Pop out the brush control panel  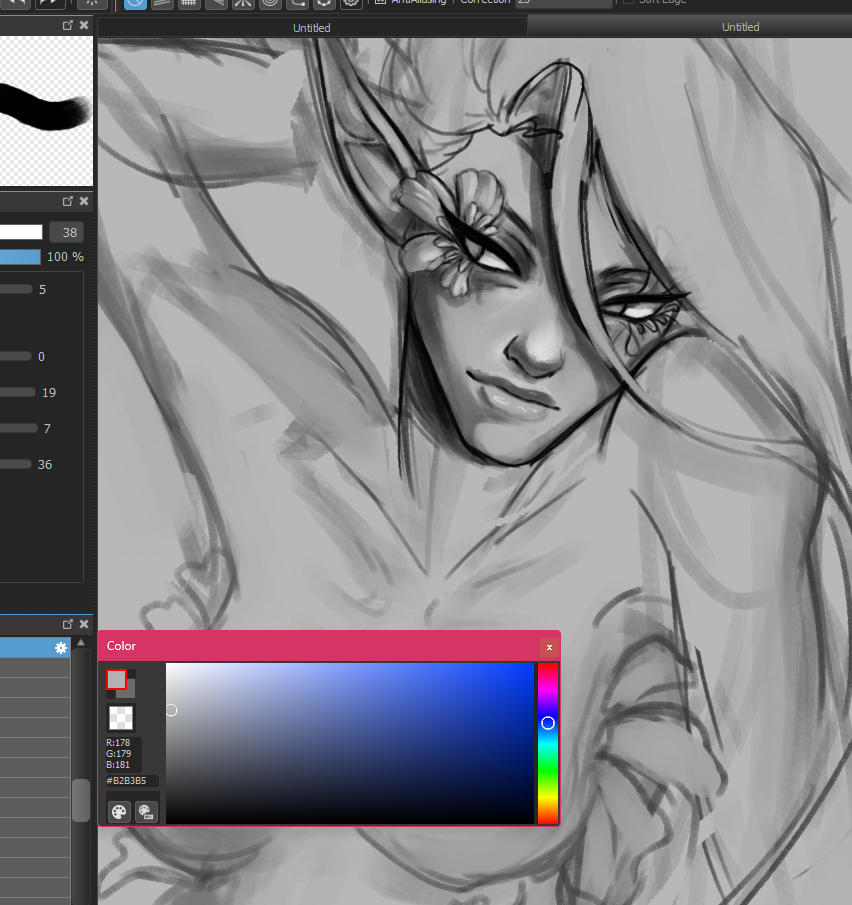pyautogui.click(x=68, y=201)
